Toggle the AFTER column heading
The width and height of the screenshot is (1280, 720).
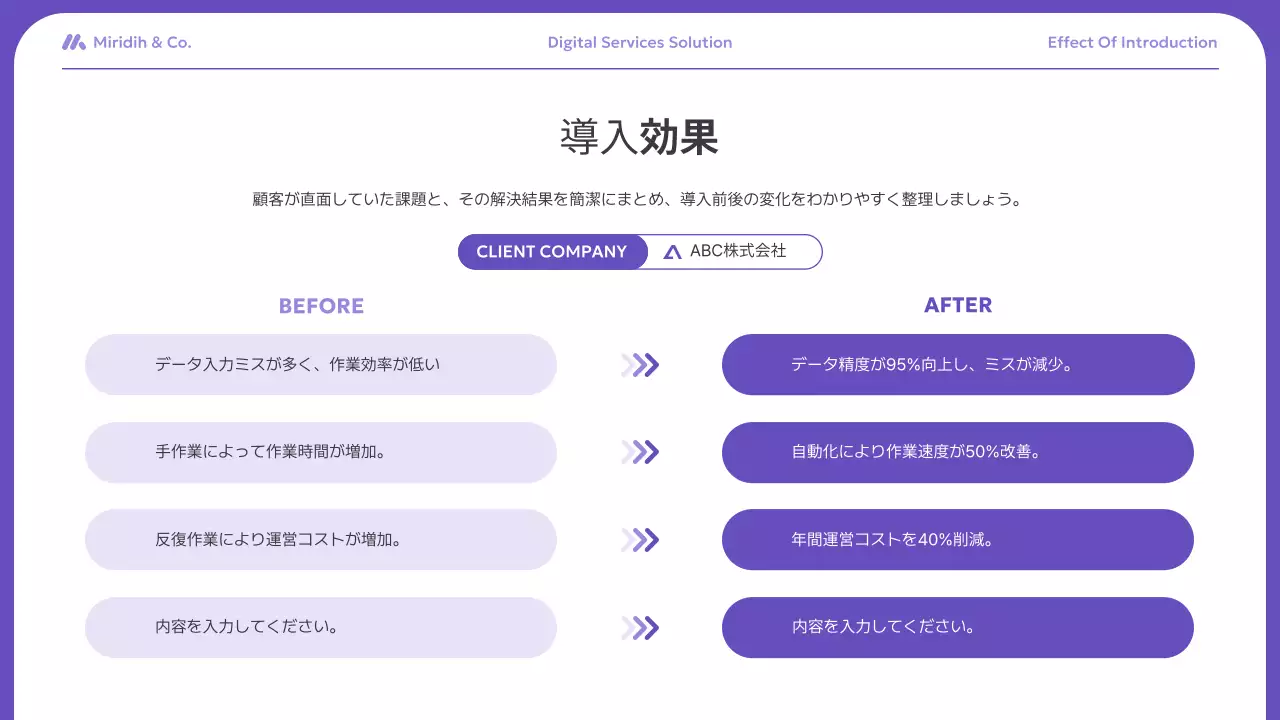(x=958, y=305)
